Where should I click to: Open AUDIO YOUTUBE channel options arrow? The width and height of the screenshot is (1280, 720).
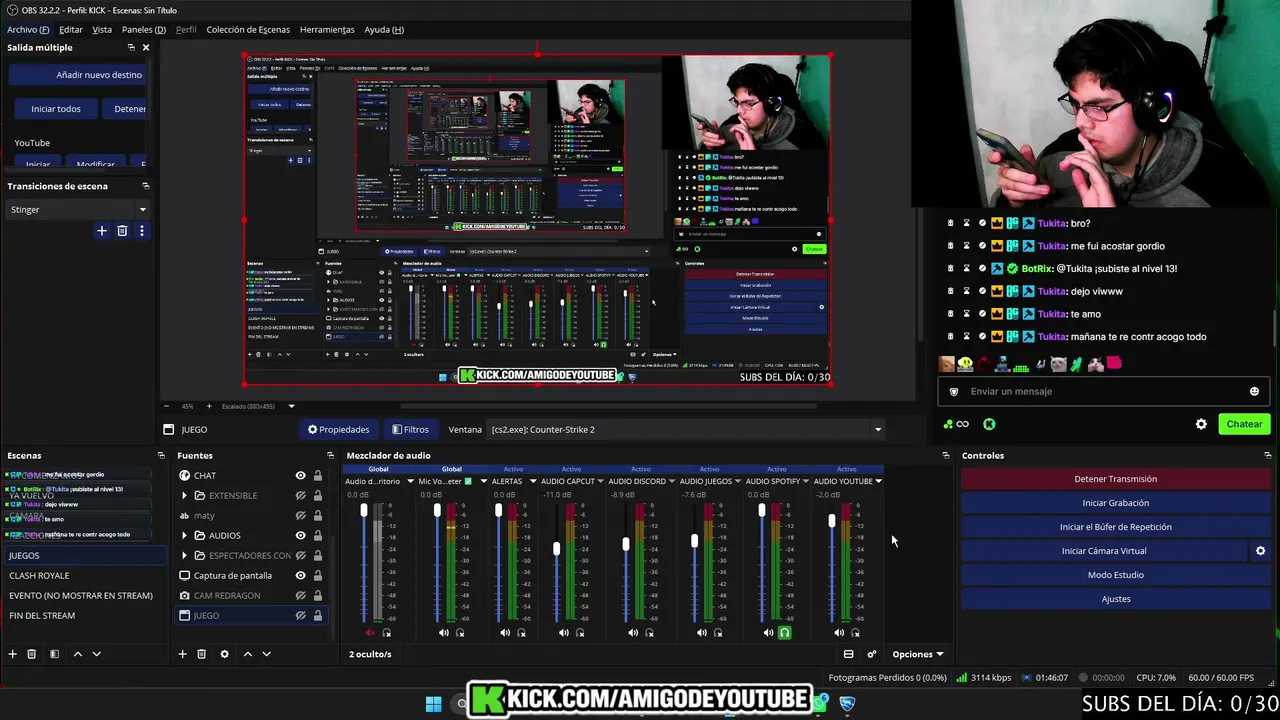point(878,481)
